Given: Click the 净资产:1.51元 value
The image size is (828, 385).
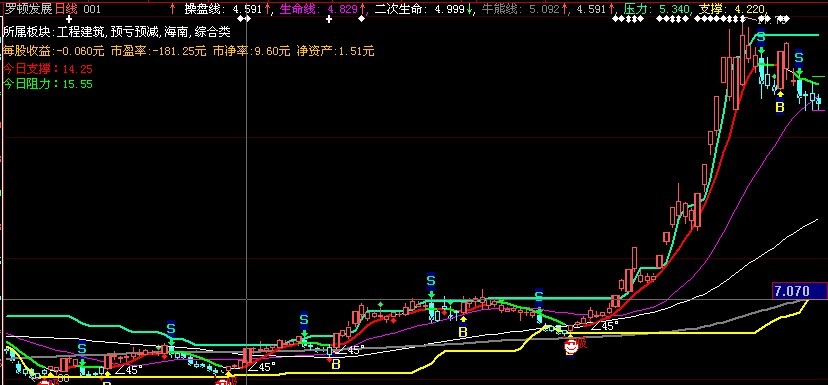Looking at the screenshot, I should coord(335,51).
